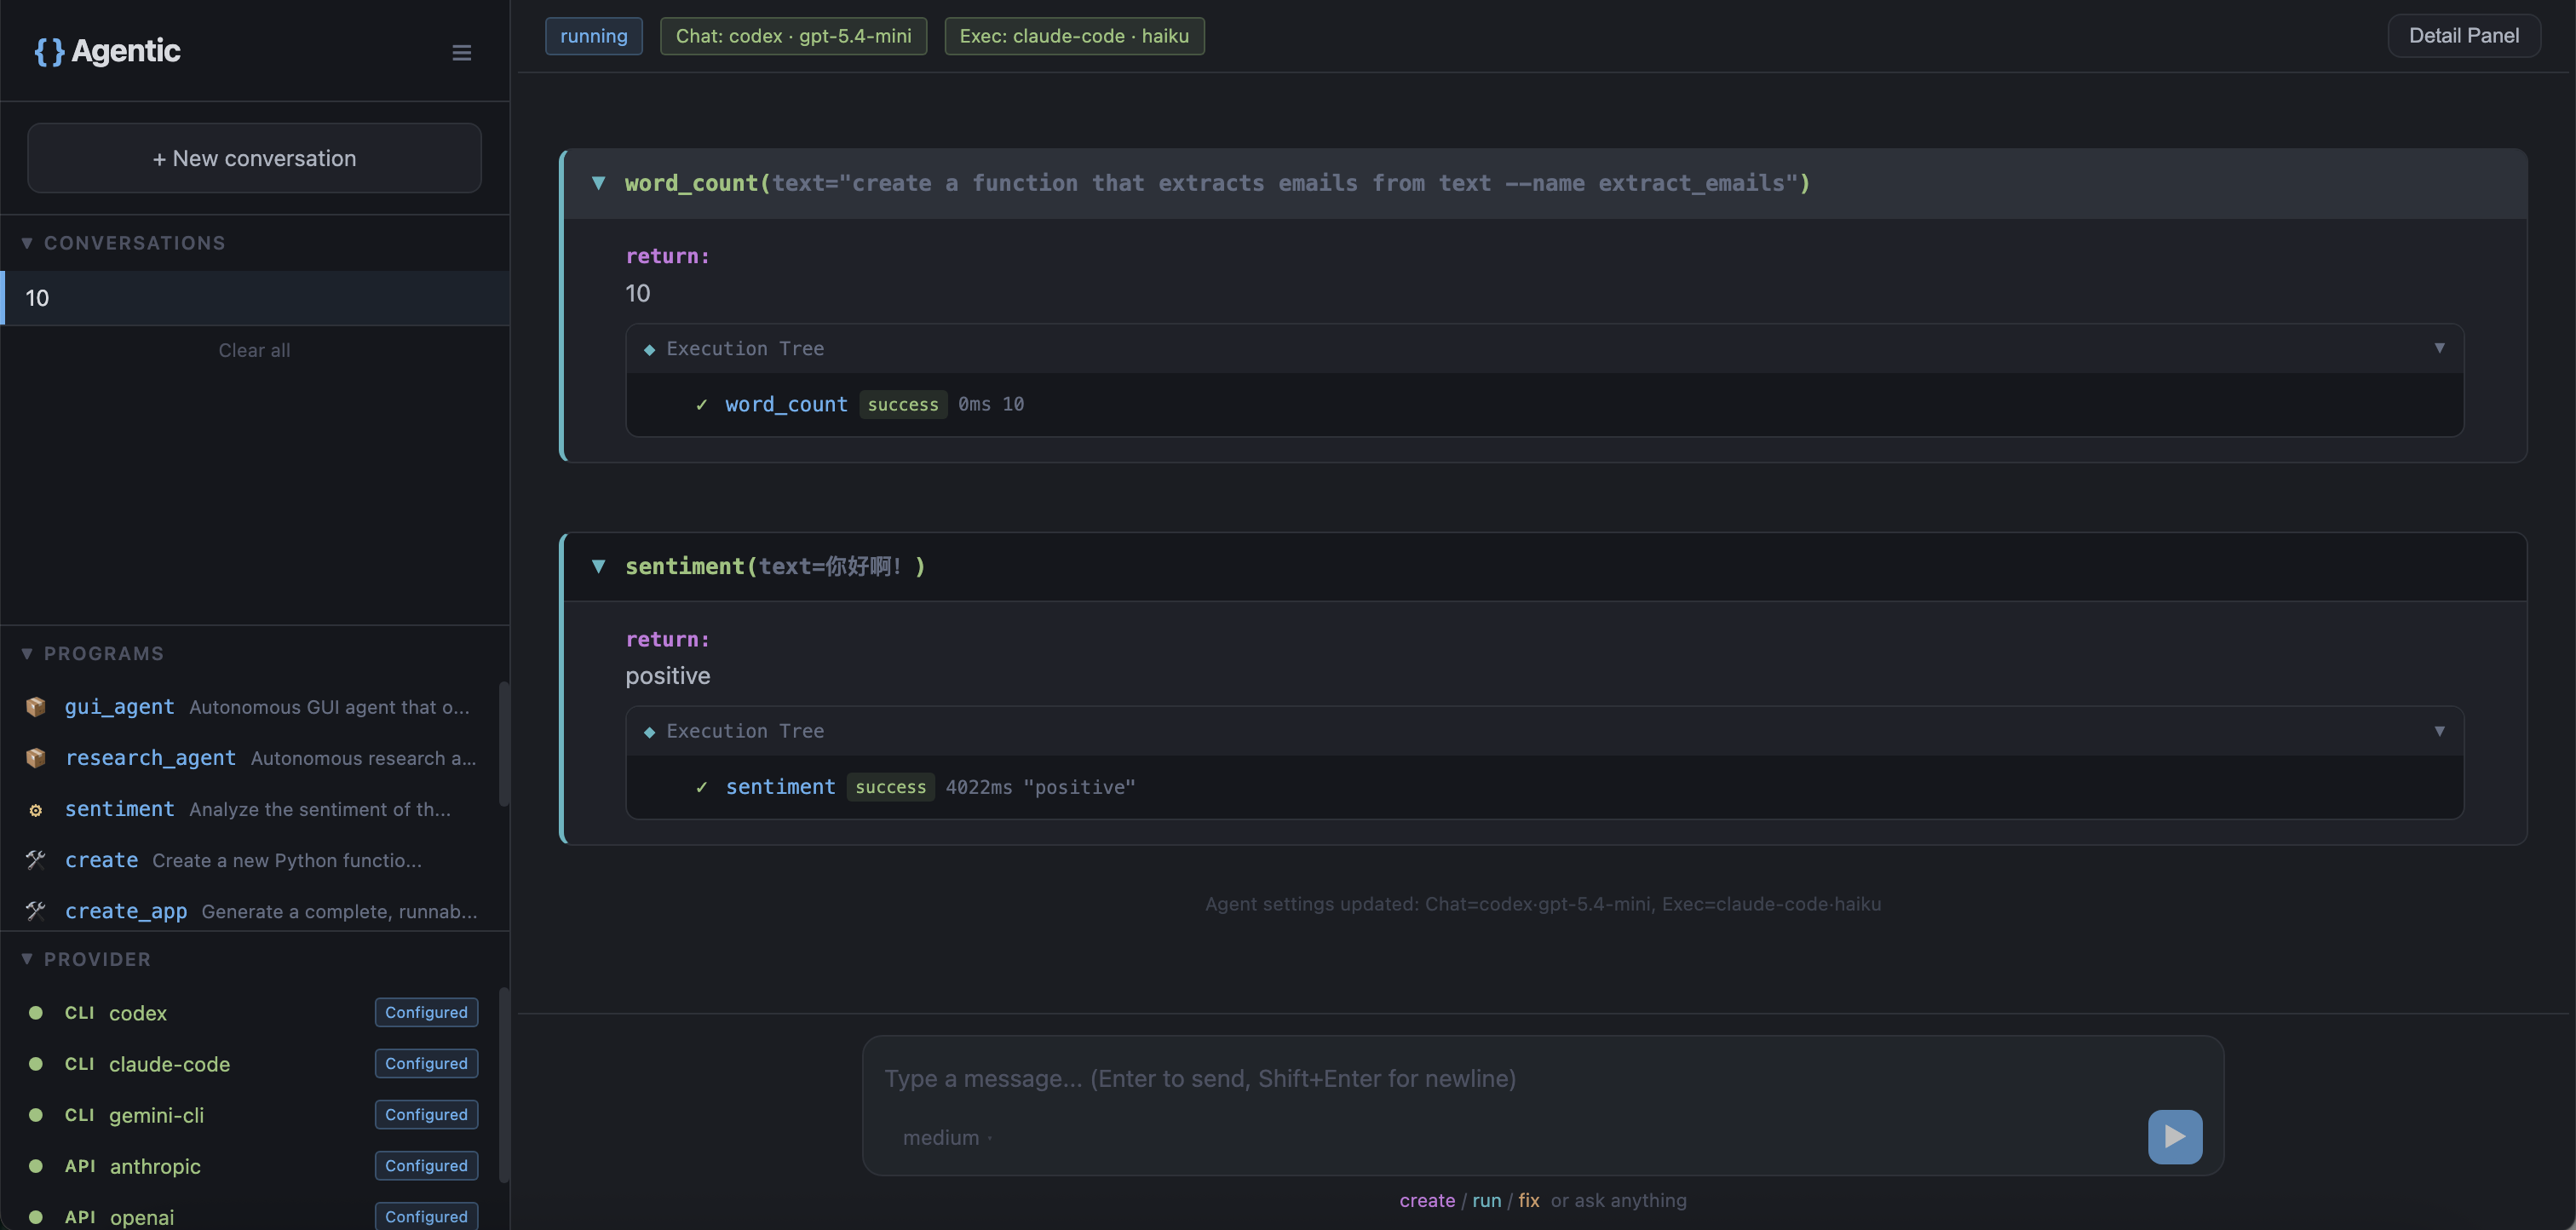Screen dimensions: 2576x1230
Task: Click Configured badge for anthropic
Action: 426,1165
